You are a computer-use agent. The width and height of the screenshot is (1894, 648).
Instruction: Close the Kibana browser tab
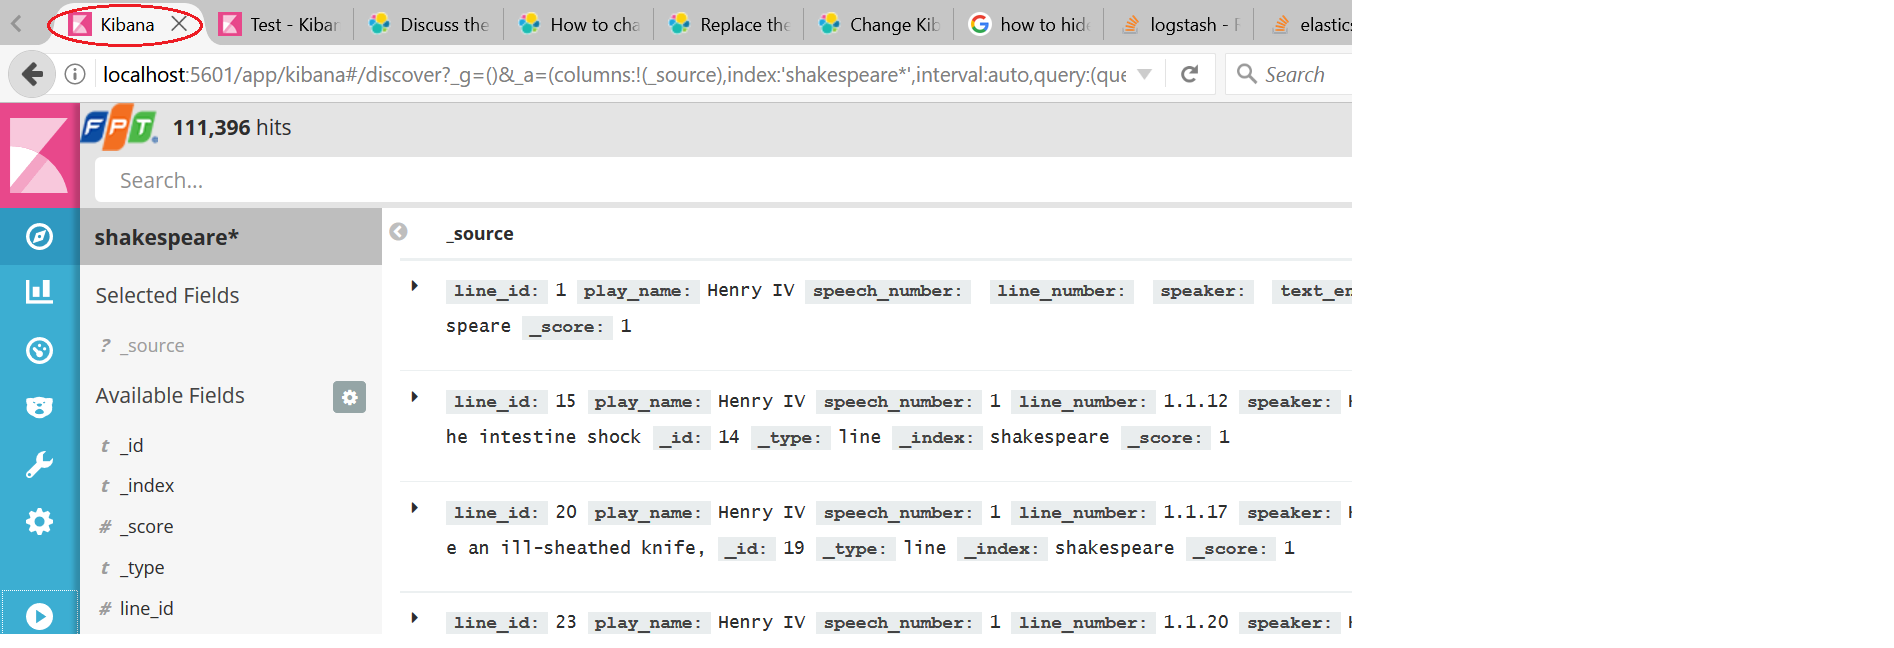click(179, 23)
